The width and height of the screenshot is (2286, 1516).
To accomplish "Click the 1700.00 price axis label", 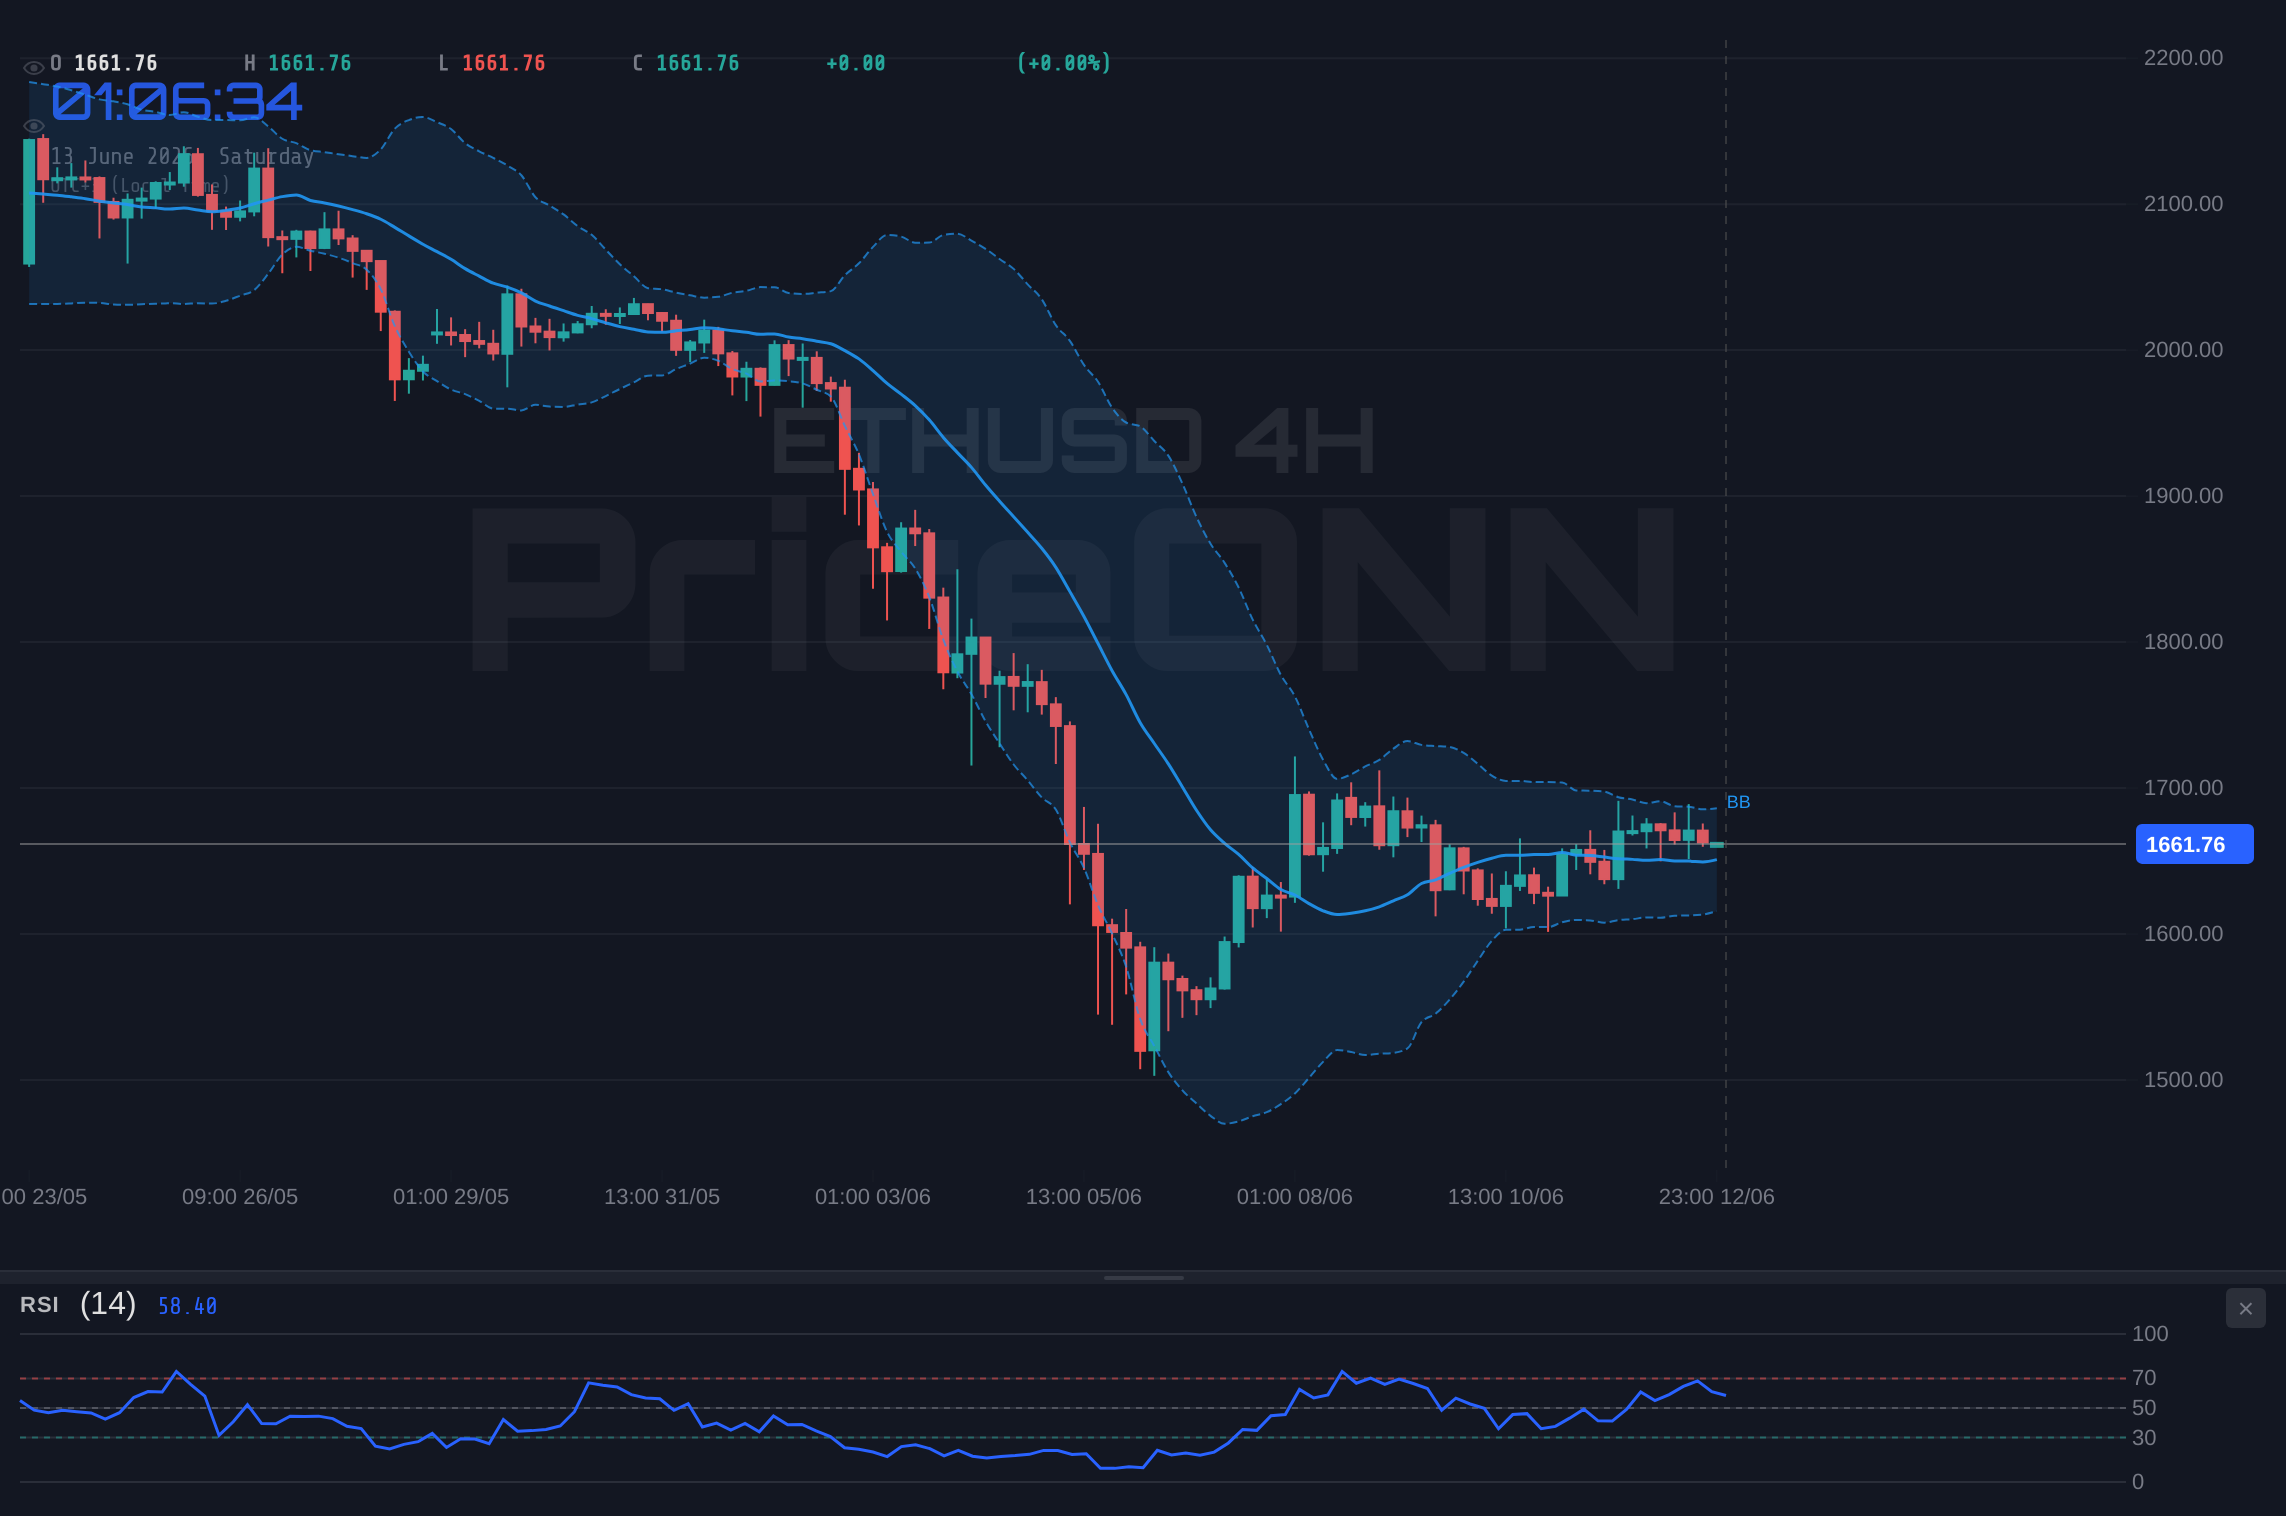I will point(2183,788).
